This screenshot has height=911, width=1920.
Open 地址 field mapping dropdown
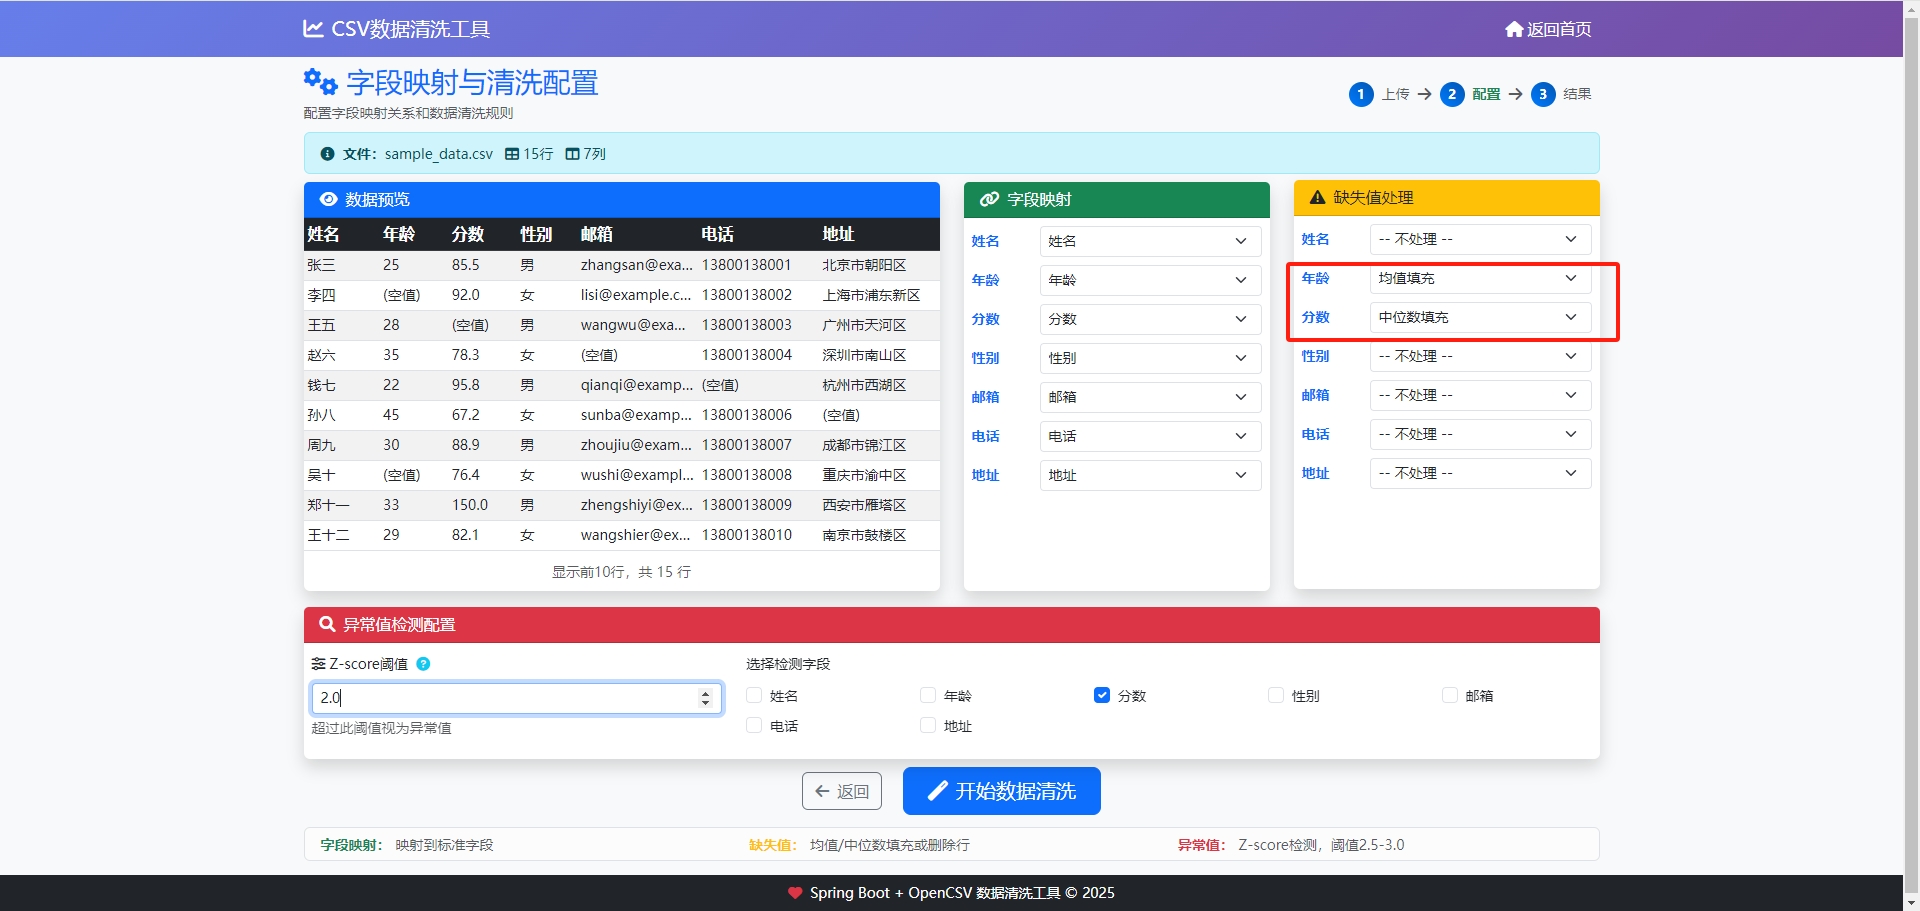point(1150,475)
